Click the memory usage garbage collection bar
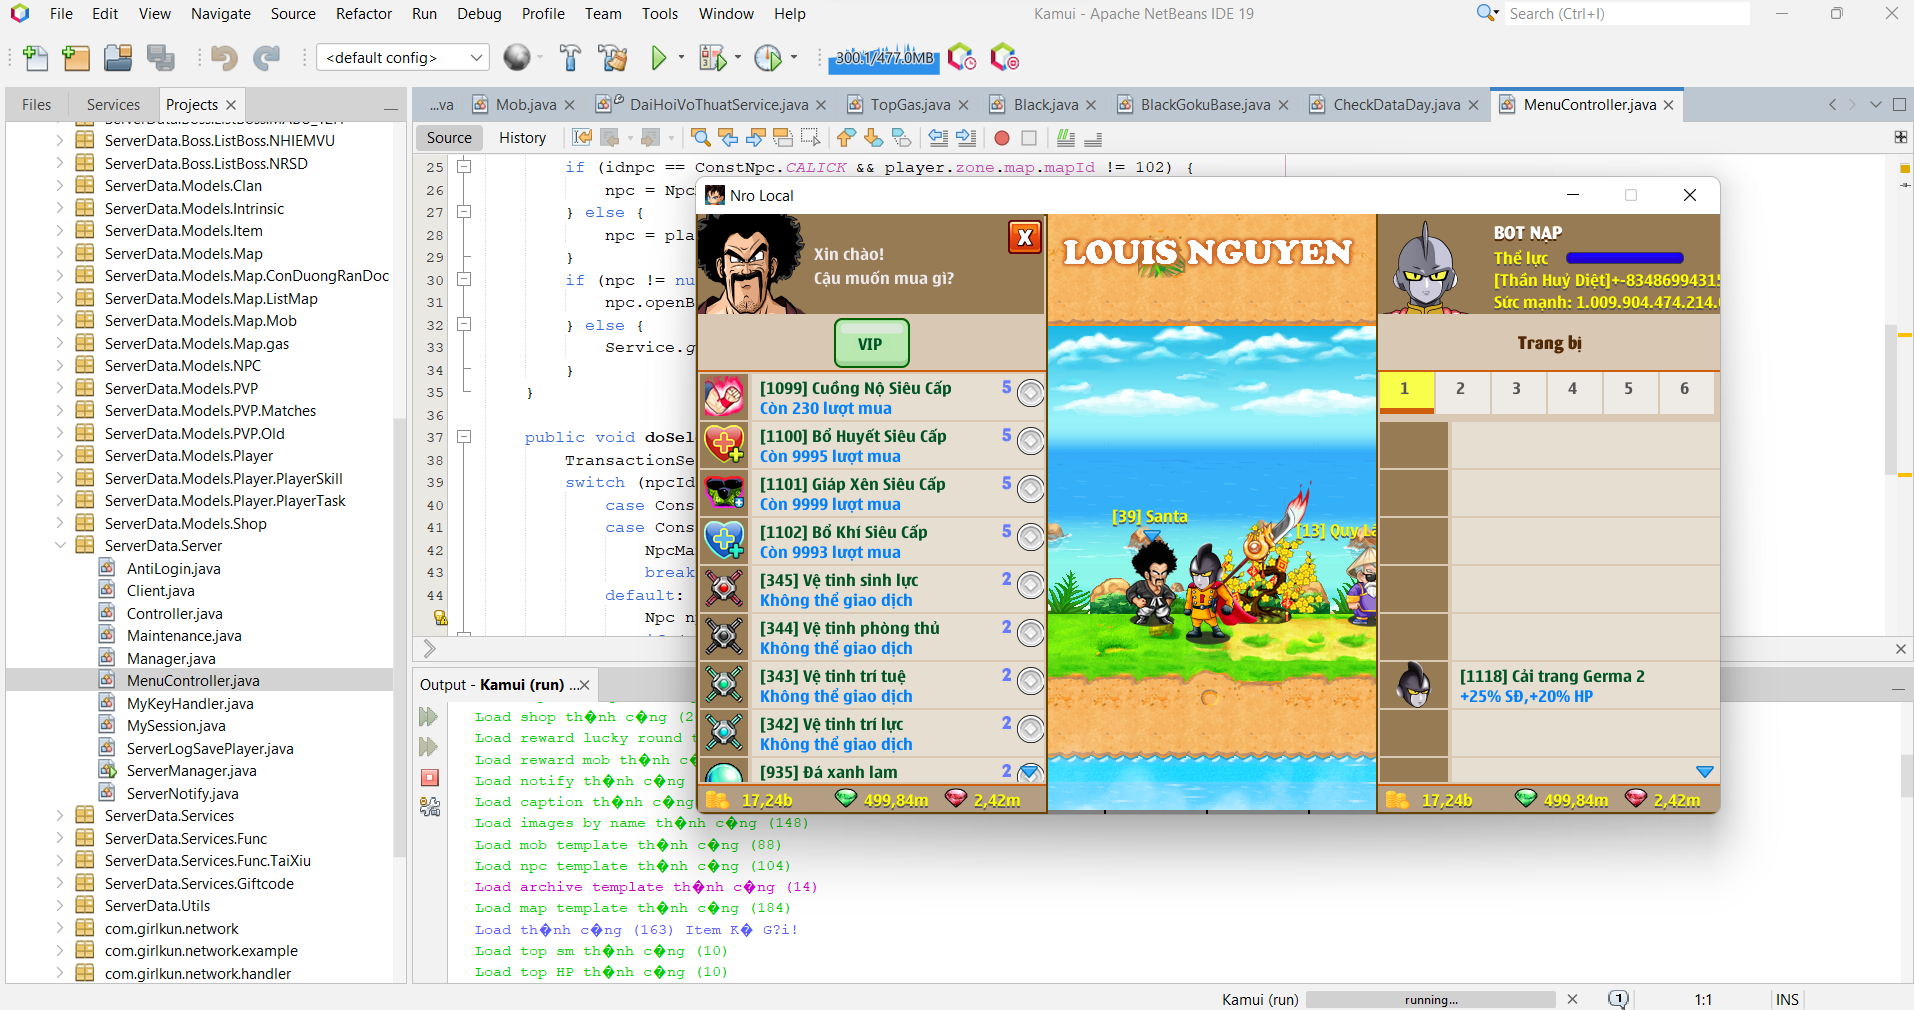 [883, 58]
